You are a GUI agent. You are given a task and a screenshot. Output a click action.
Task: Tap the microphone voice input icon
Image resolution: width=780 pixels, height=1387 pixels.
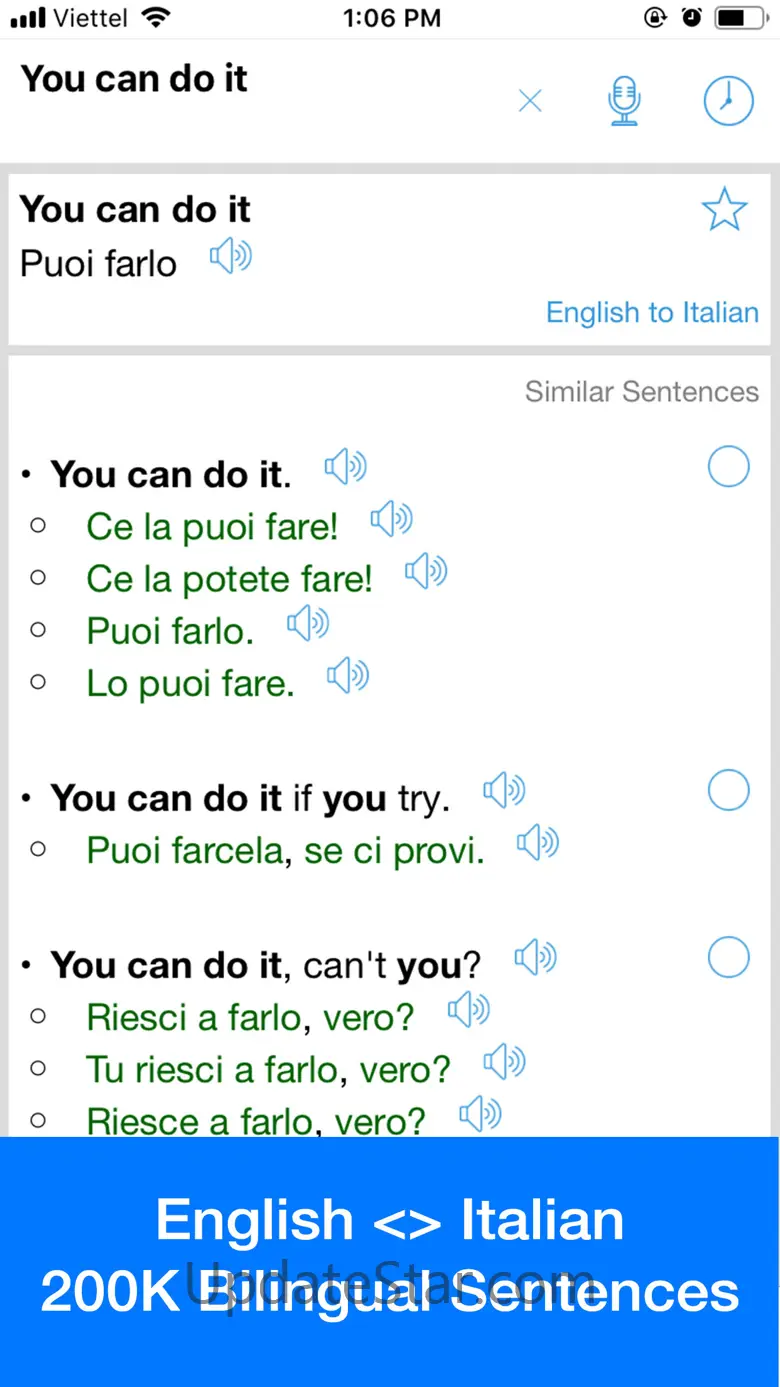(624, 101)
